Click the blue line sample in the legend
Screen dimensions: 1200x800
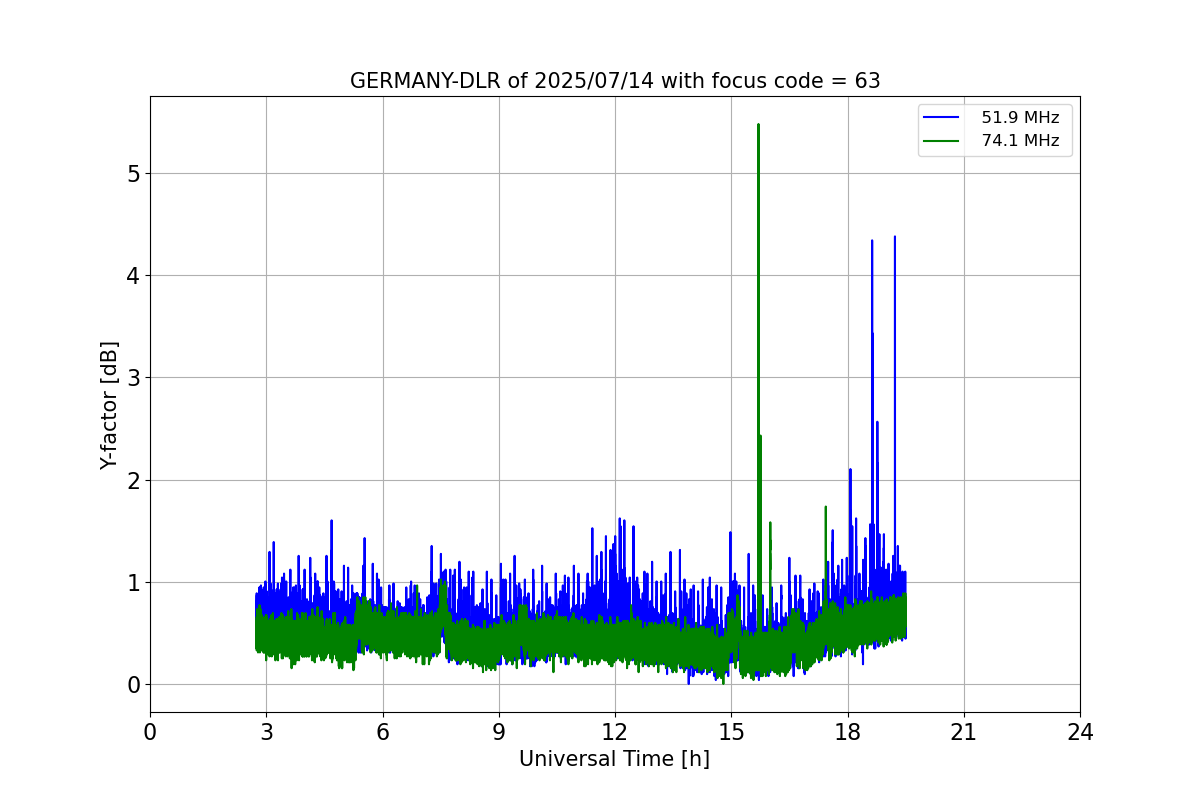(x=943, y=118)
